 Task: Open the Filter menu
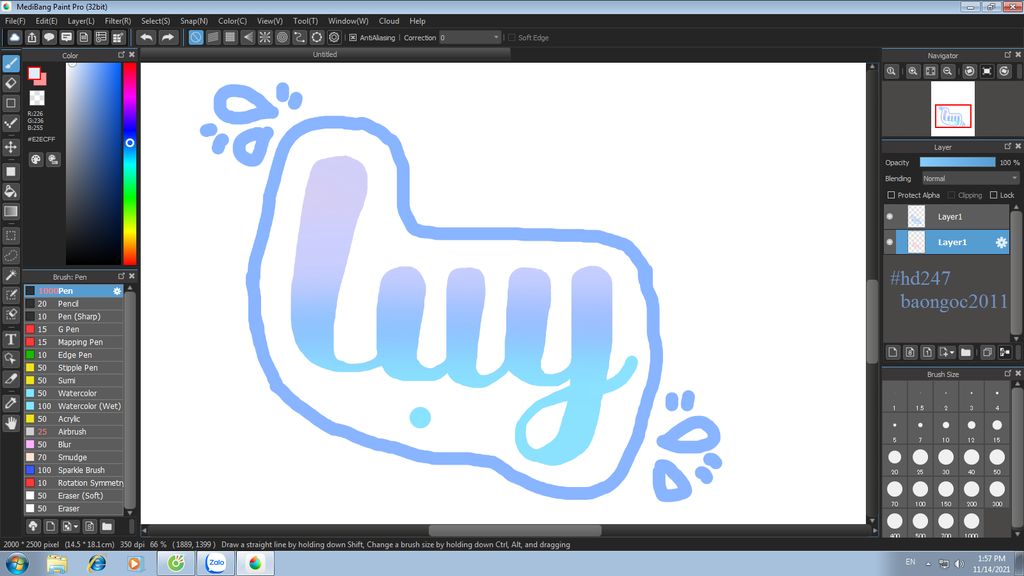[118, 21]
